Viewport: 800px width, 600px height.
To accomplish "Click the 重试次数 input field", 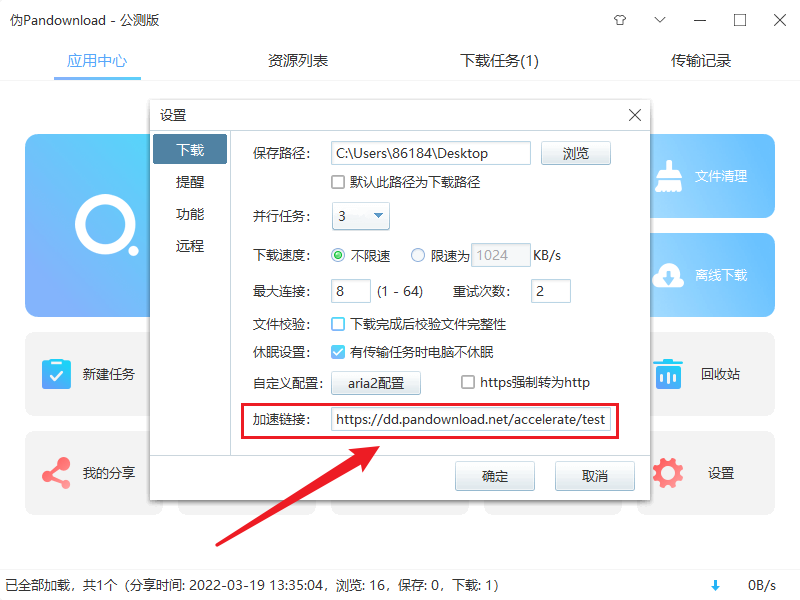I will [551, 291].
